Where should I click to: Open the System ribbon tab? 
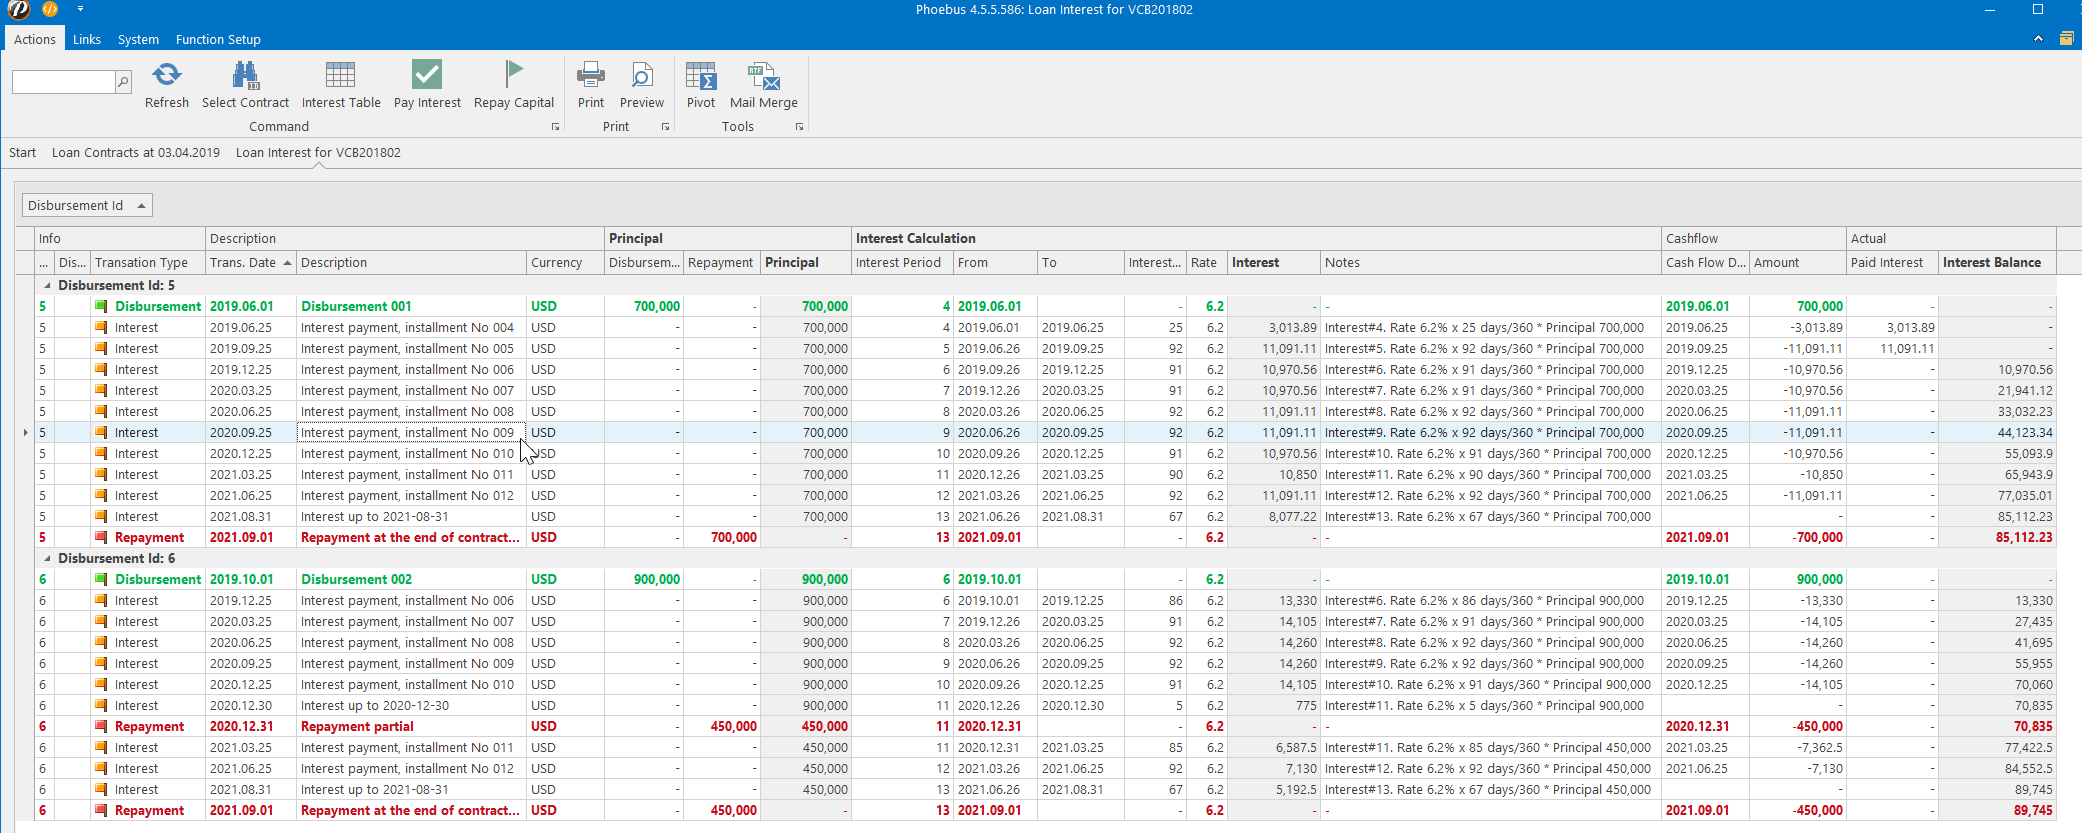click(x=138, y=40)
